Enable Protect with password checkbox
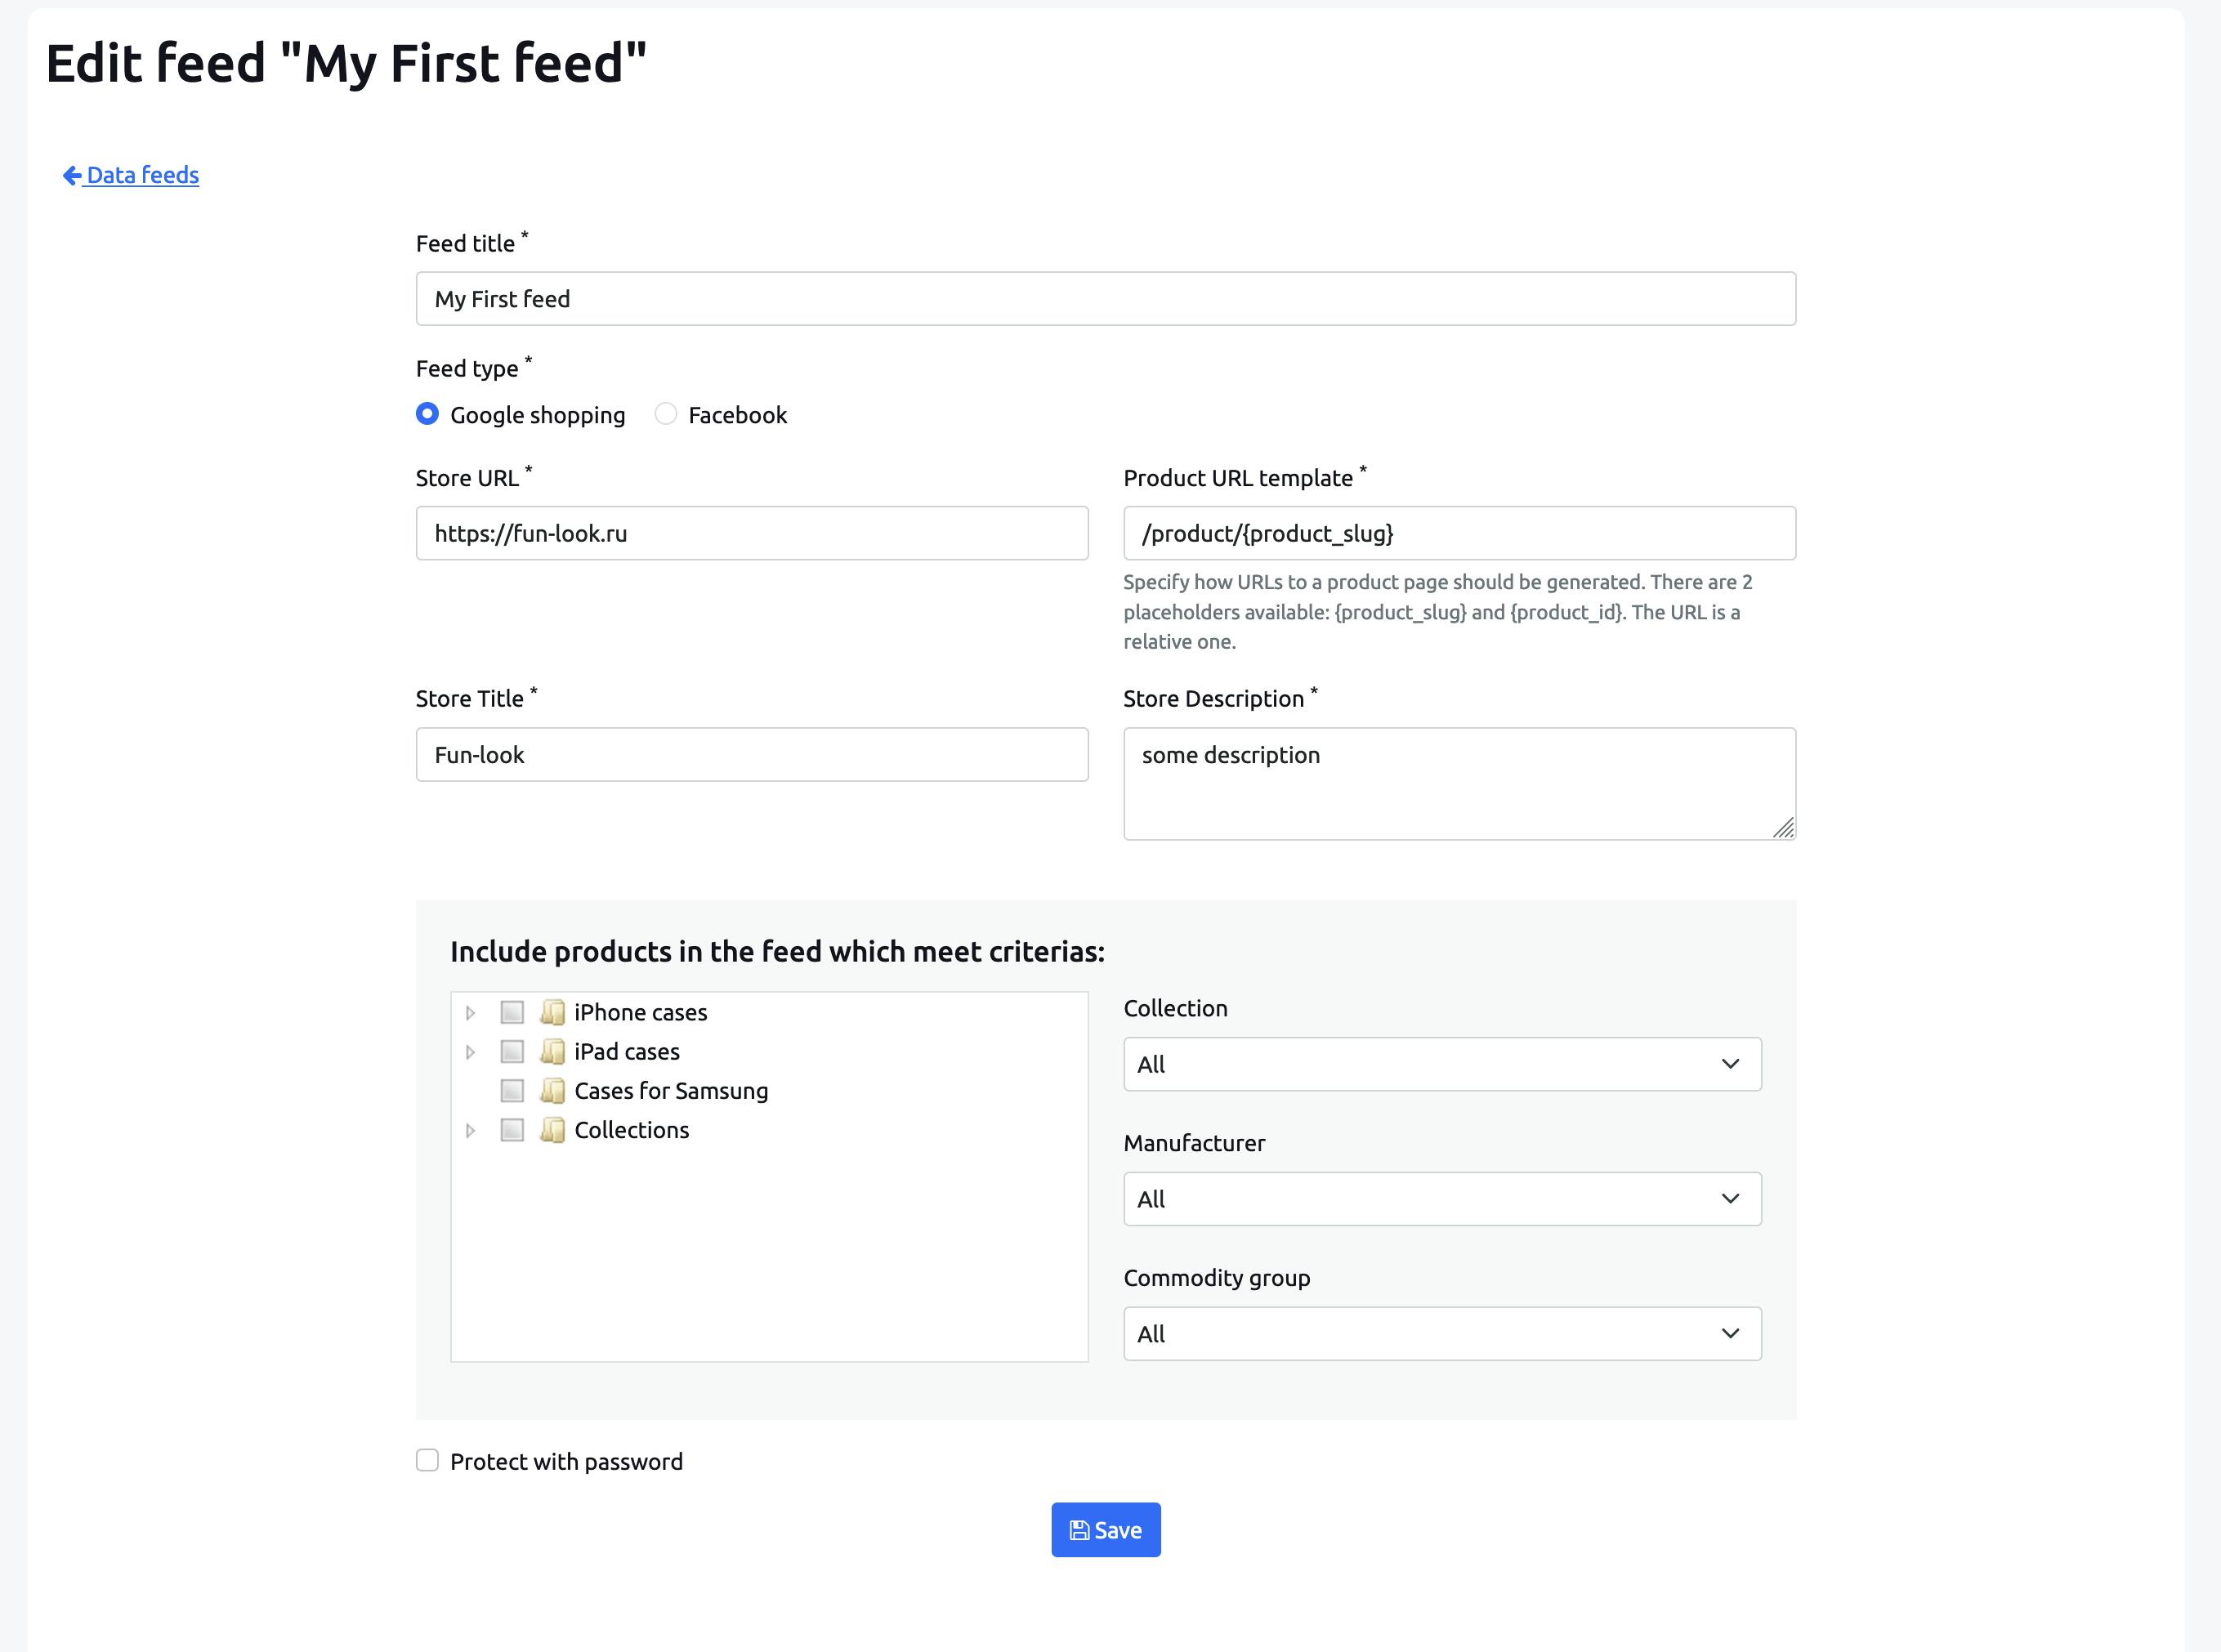This screenshot has height=1652, width=2221. 428,1461
